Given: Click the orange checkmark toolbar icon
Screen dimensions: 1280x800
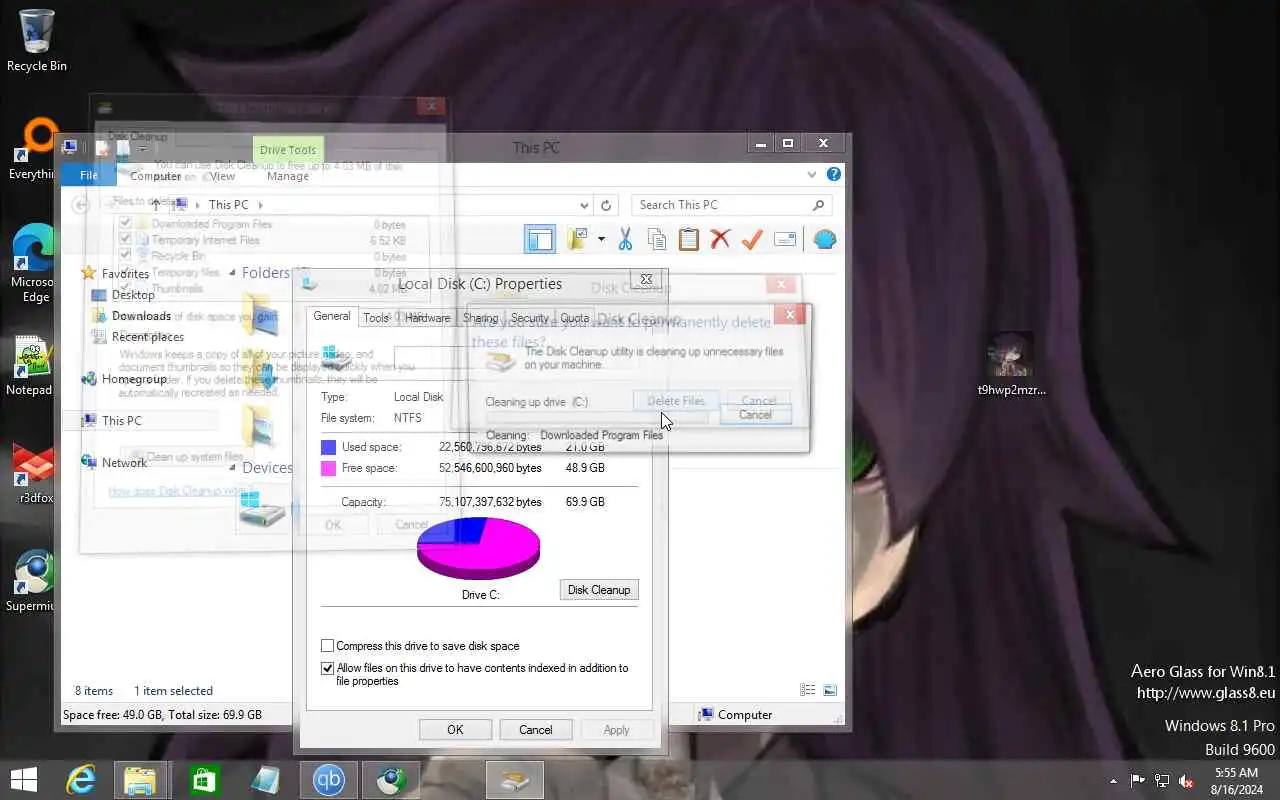Looking at the screenshot, I should tap(752, 239).
